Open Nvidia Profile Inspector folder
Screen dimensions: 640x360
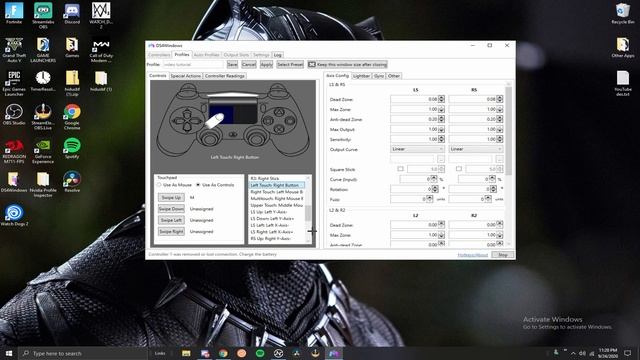pos(43,184)
